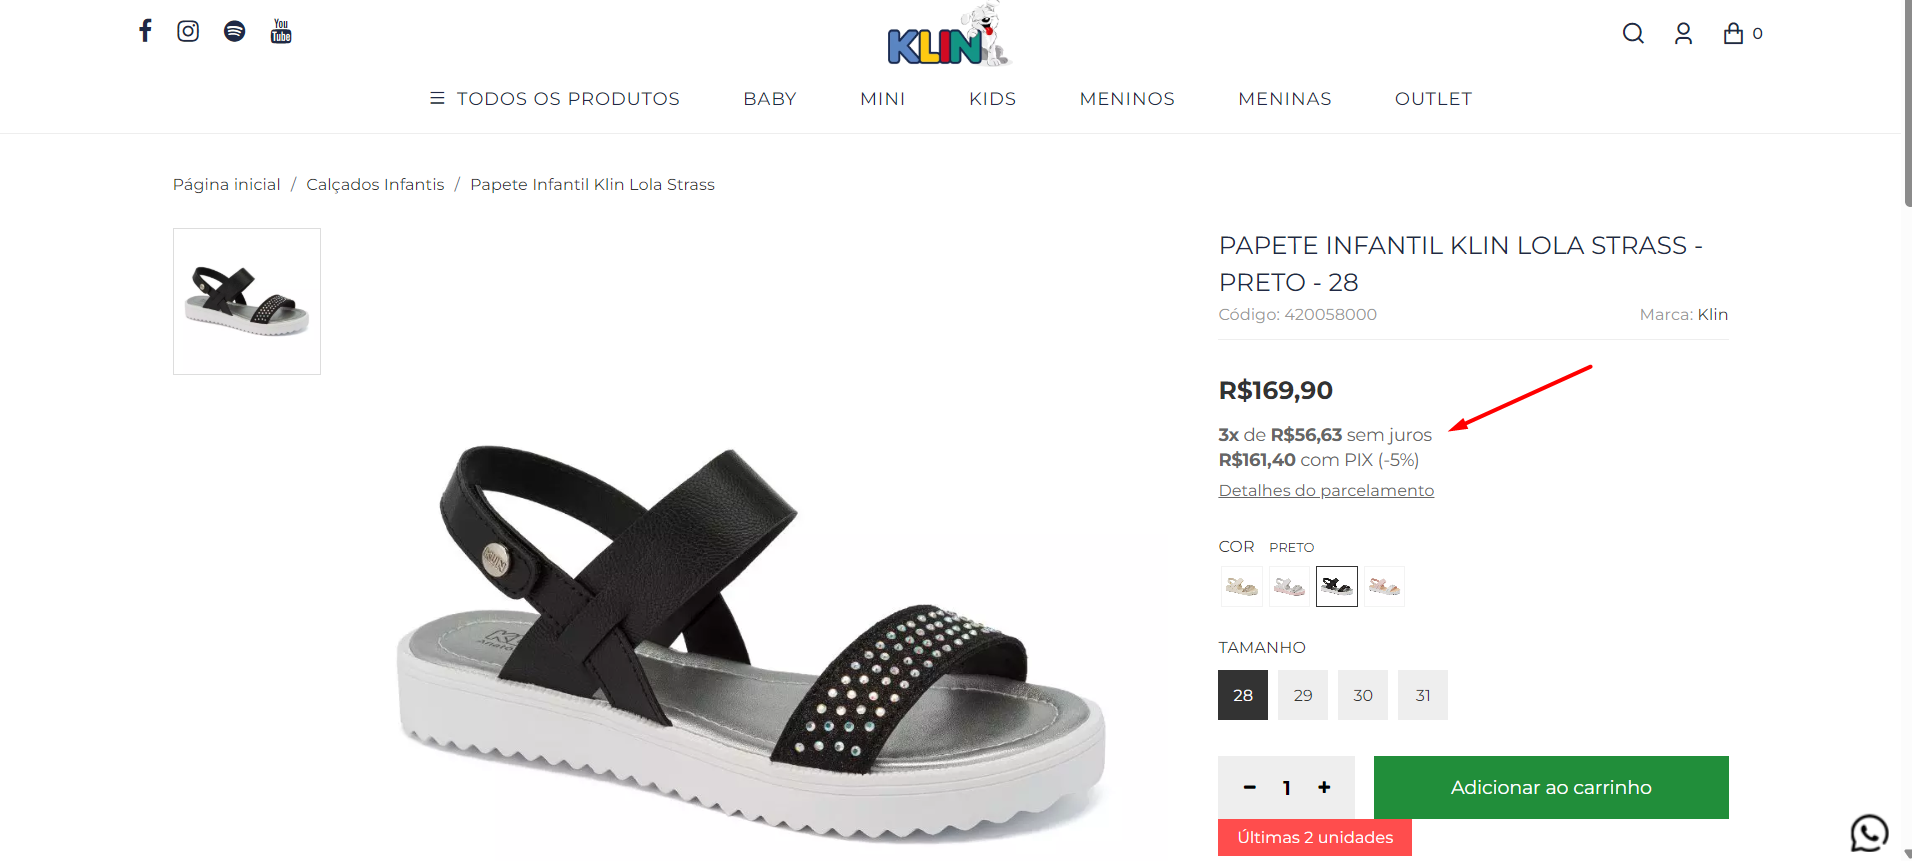This screenshot has width=1912, height=861.
Task: Go to the KIDS section
Action: [x=992, y=98]
